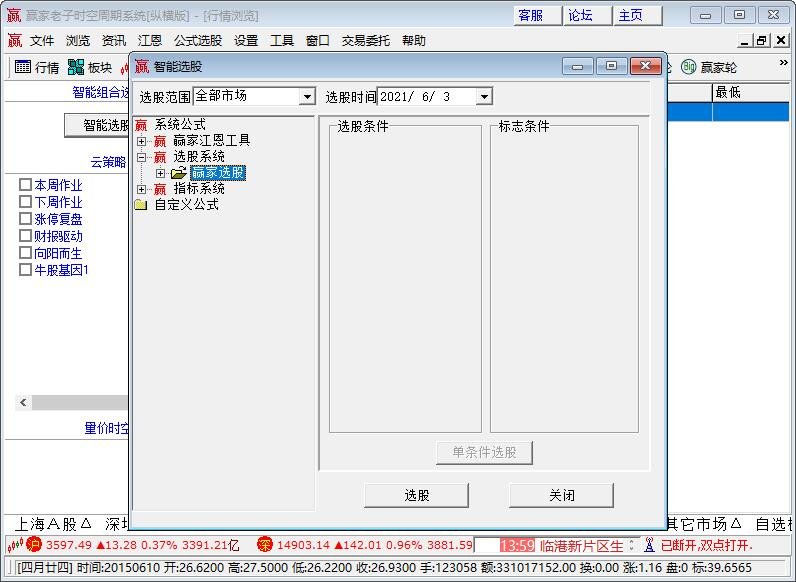Expand the 赢家选股 folder node
Screen dimensions: 796x582
coord(160,173)
